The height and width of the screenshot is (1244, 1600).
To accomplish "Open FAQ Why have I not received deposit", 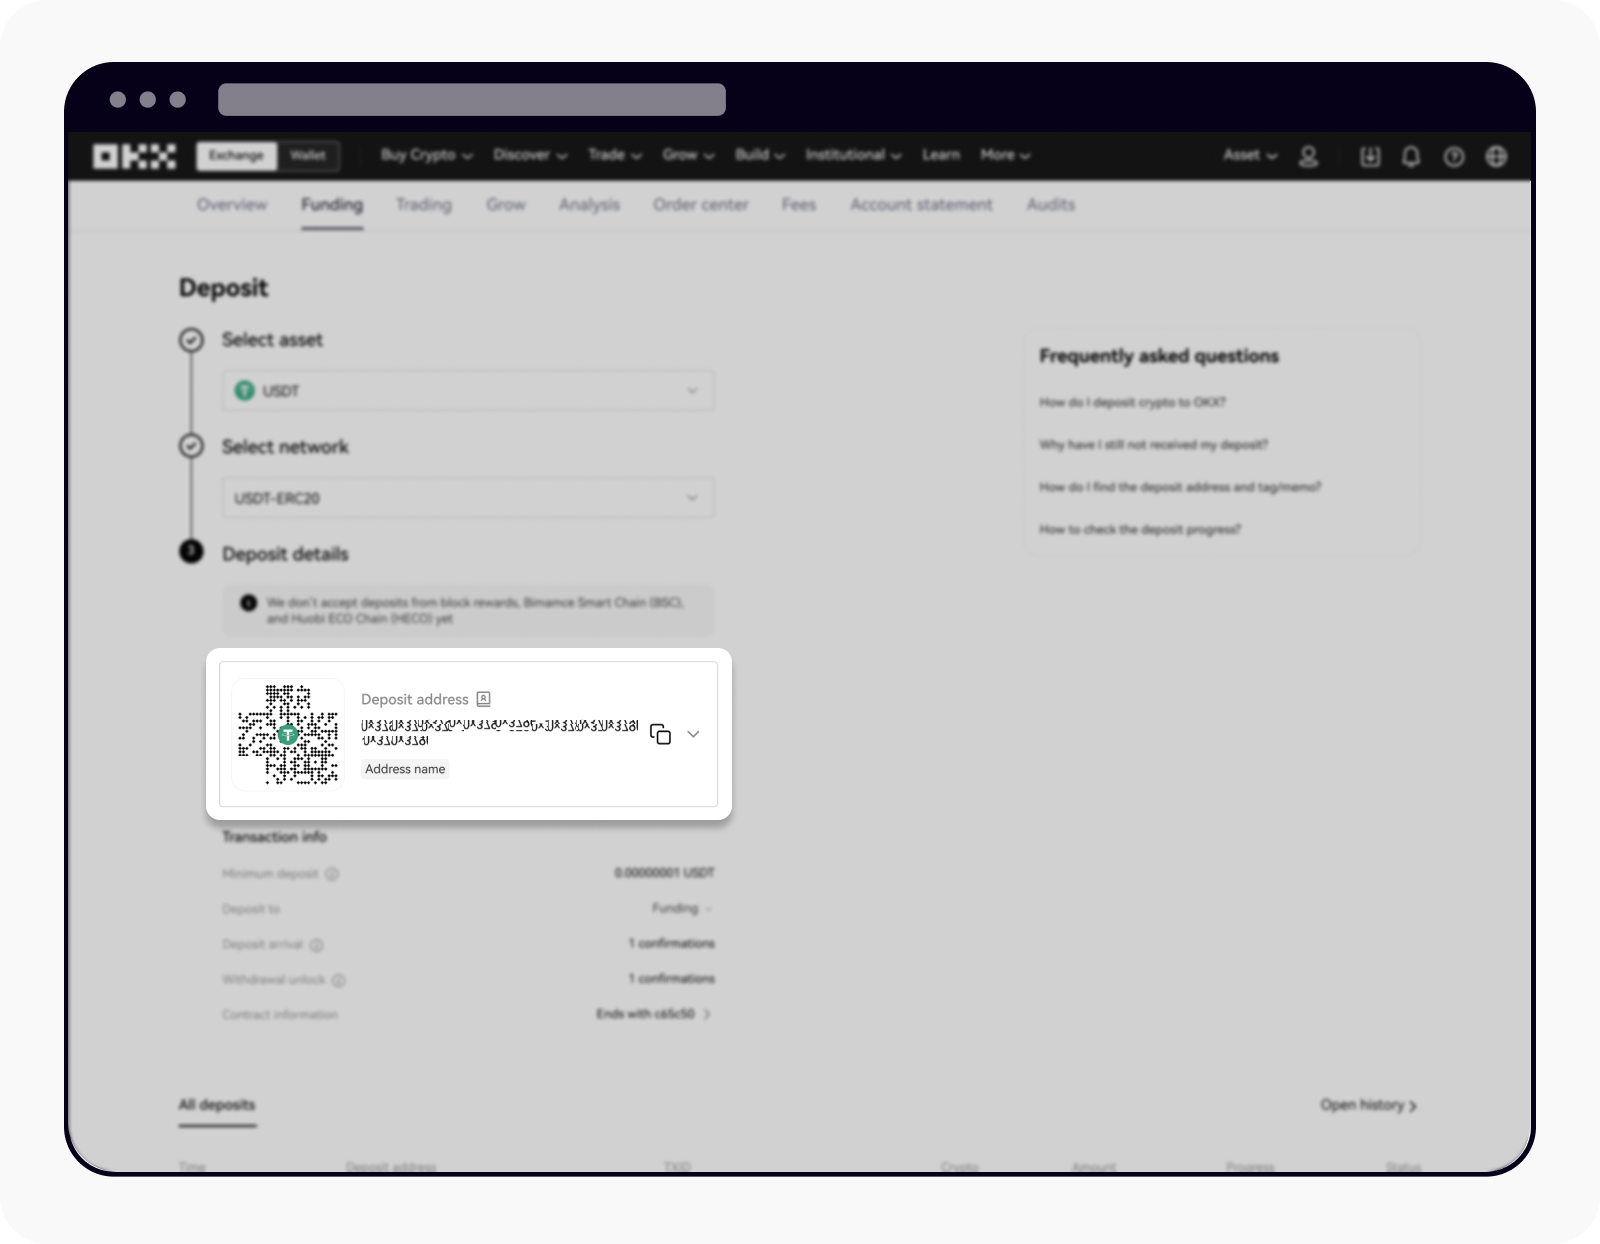I will pyautogui.click(x=1153, y=445).
